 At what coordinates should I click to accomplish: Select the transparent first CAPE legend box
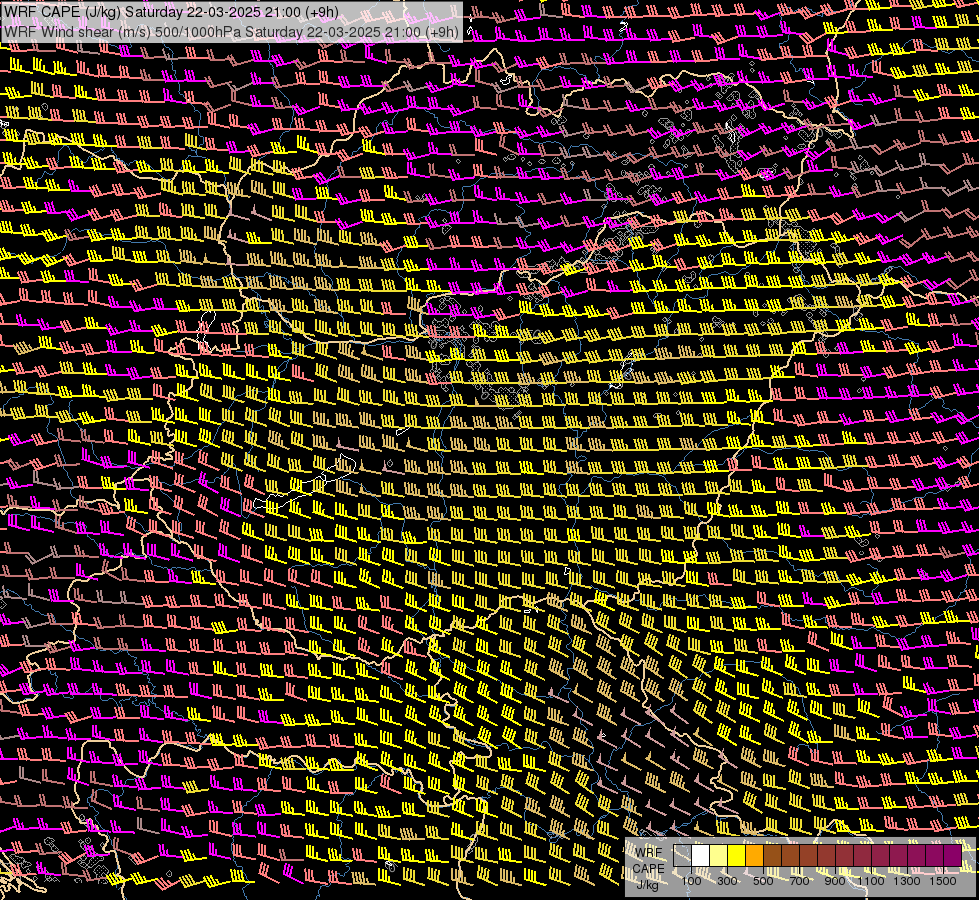(x=682, y=856)
